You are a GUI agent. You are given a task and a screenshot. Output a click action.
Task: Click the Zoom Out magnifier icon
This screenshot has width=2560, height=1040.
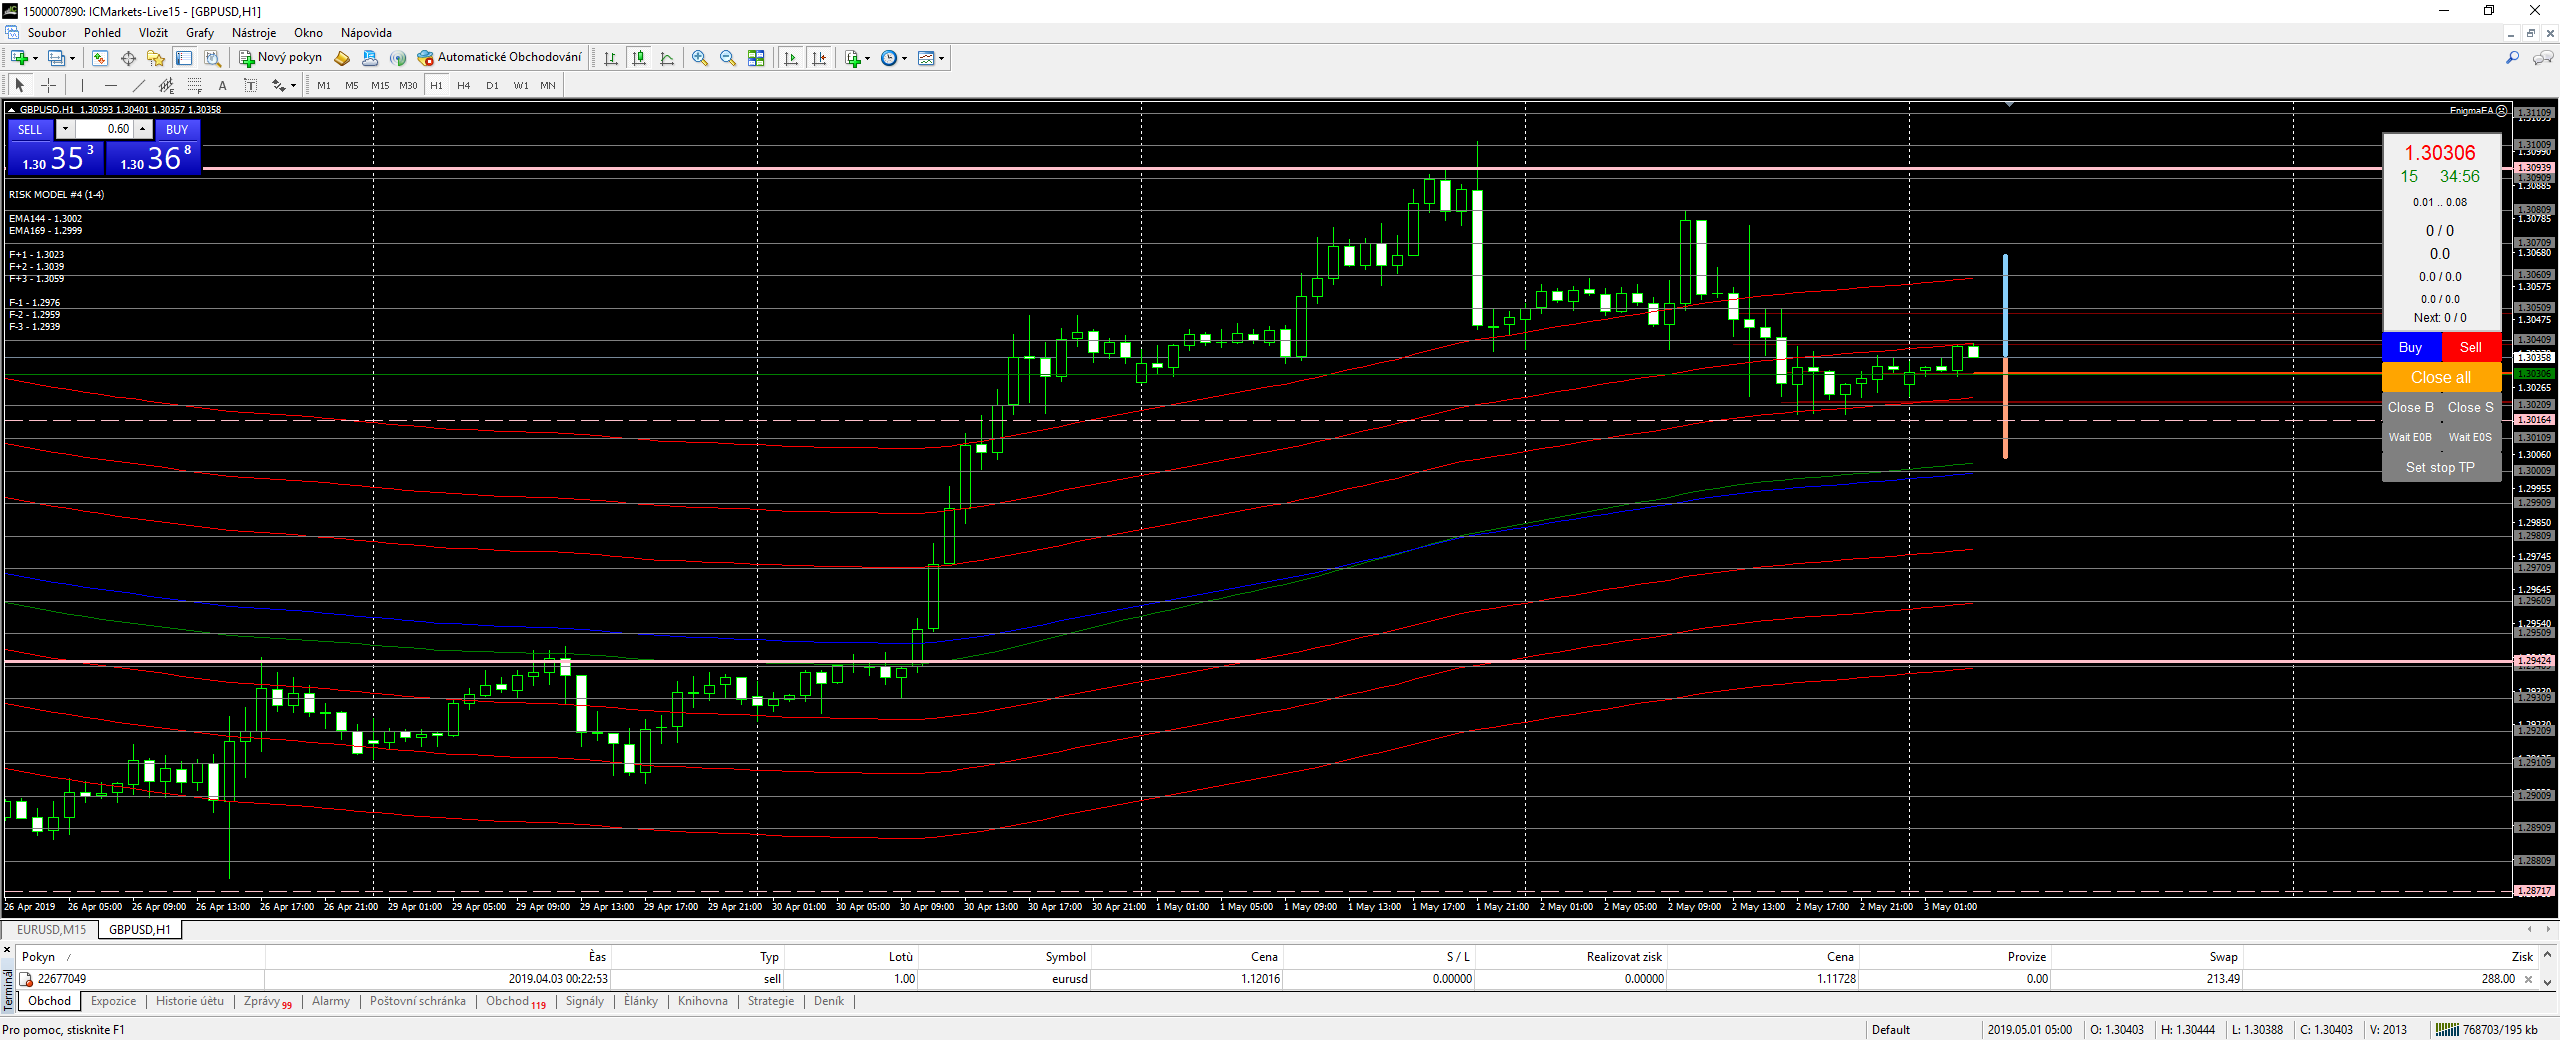728,58
